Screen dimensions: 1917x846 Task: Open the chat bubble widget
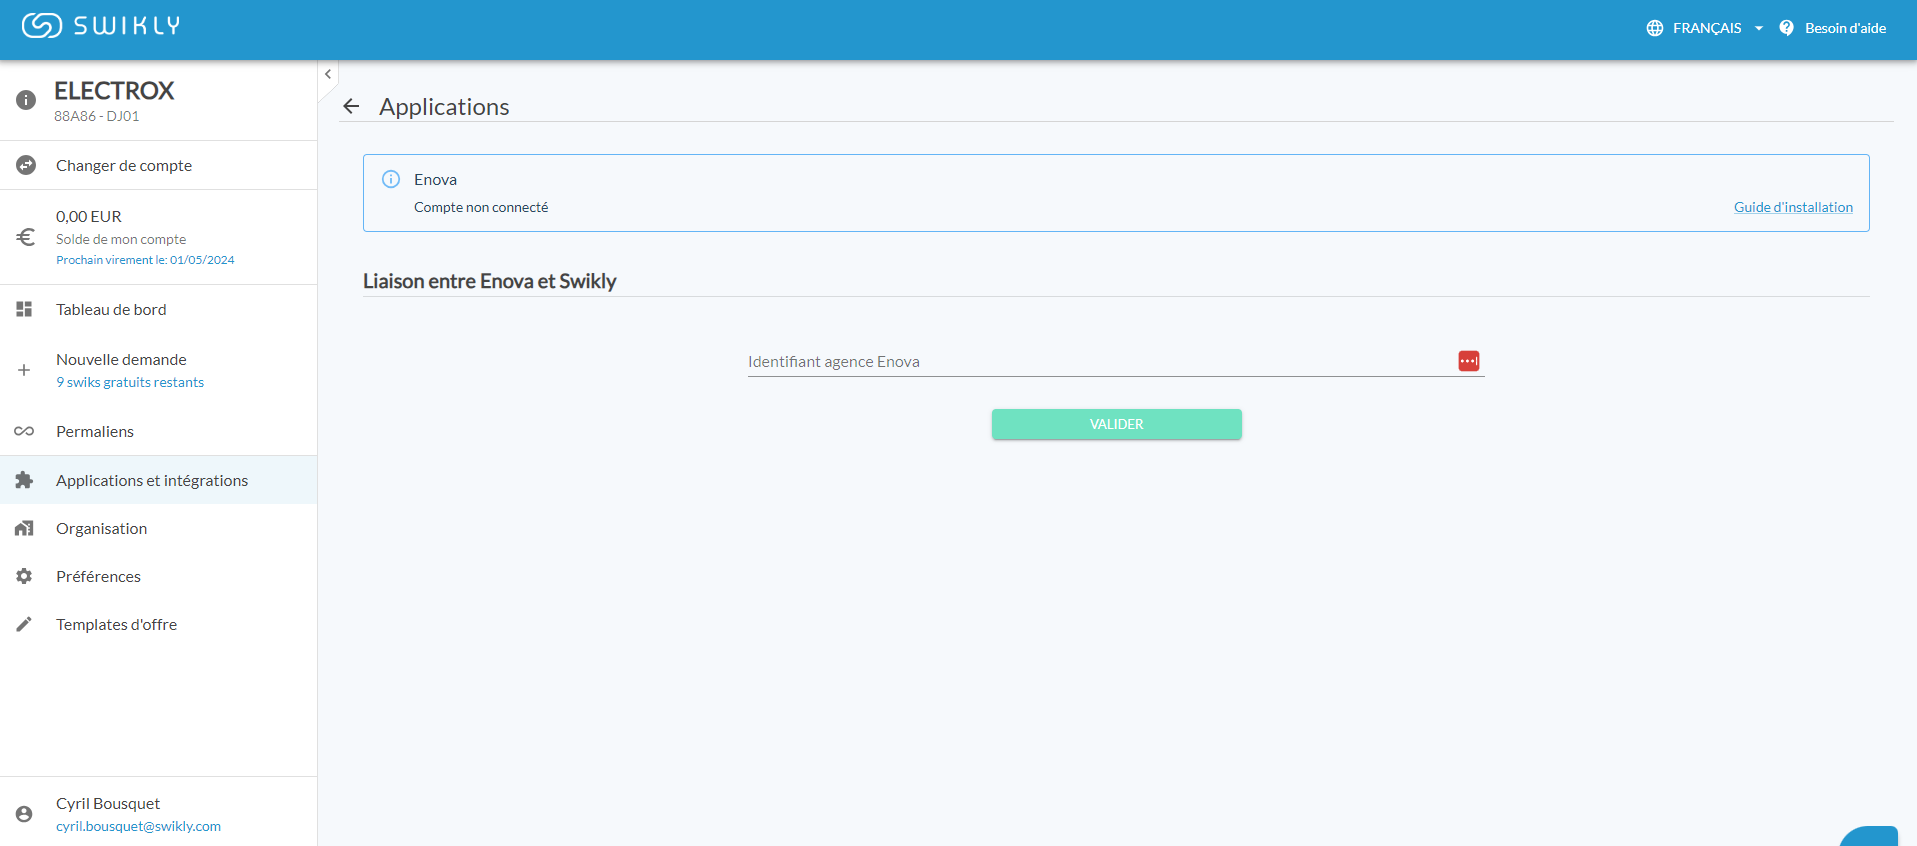pyautogui.click(x=1869, y=837)
